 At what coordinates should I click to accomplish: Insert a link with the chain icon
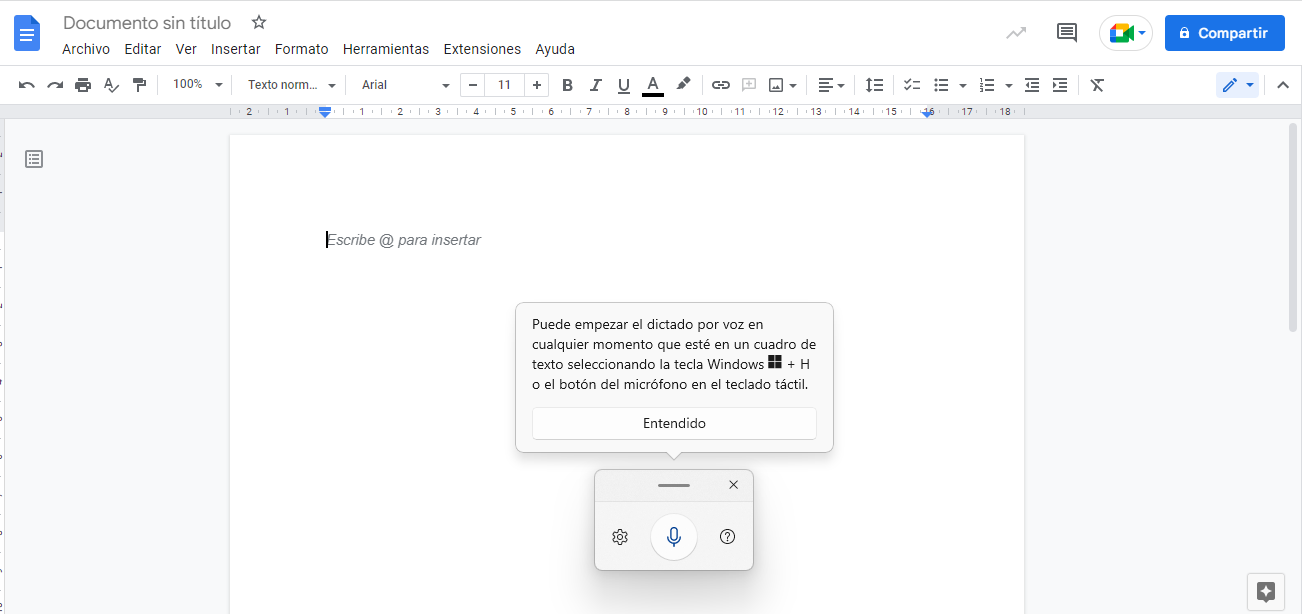pos(721,85)
